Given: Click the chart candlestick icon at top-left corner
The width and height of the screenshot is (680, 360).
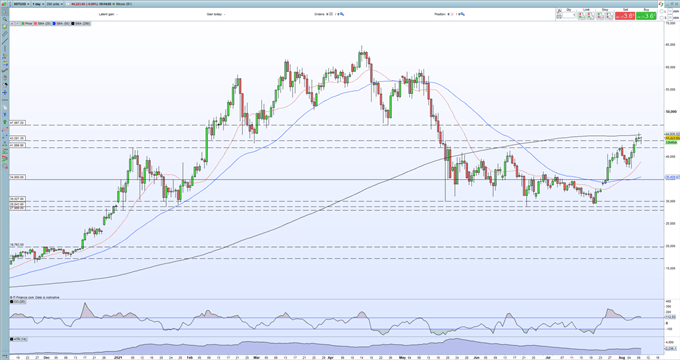Looking at the screenshot, I should [3, 4].
